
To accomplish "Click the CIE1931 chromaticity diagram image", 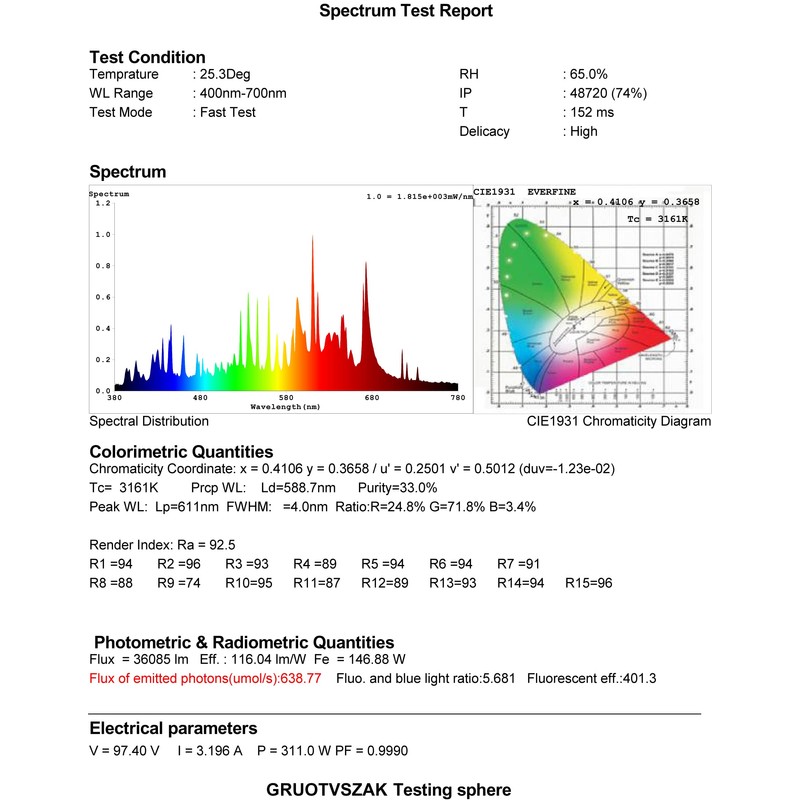I will point(593,299).
